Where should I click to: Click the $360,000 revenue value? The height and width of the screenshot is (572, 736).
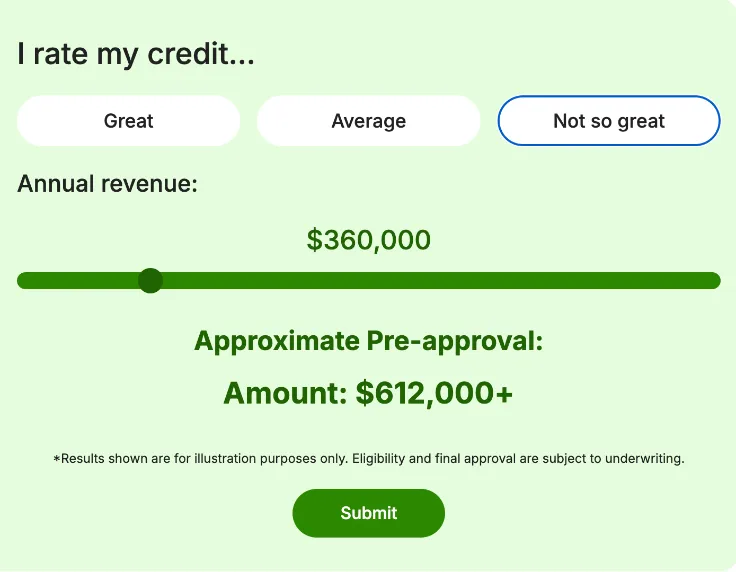click(x=368, y=240)
